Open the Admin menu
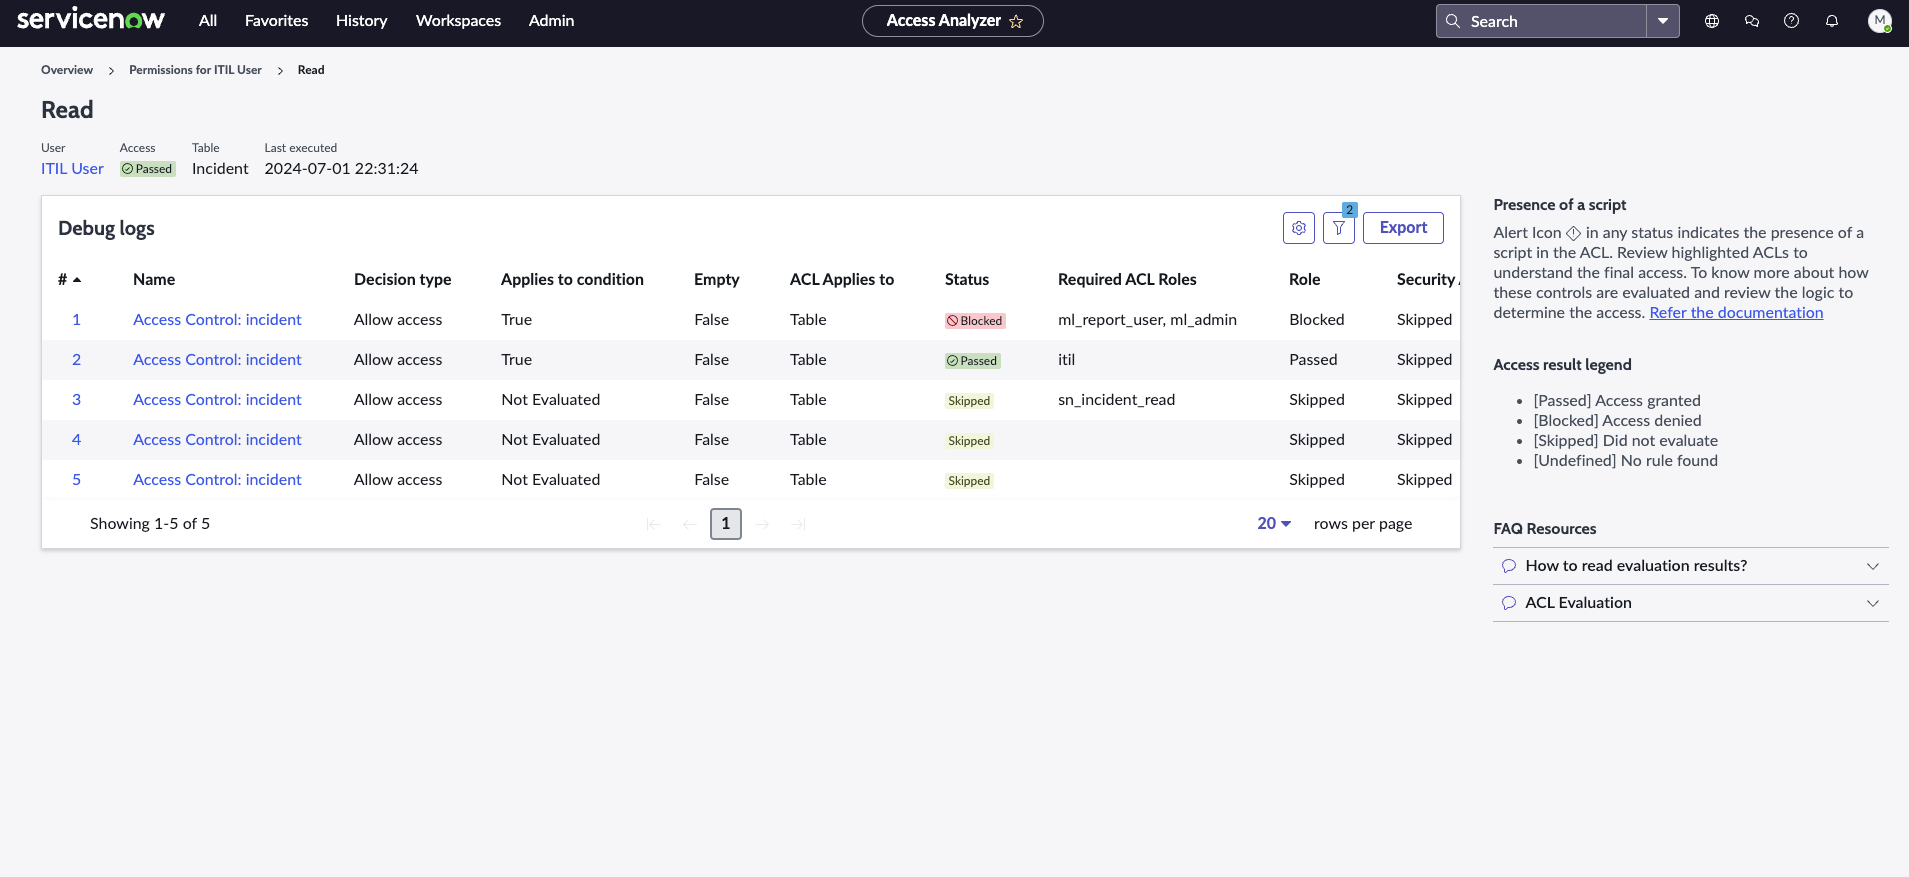The image size is (1909, 877). 551,21
